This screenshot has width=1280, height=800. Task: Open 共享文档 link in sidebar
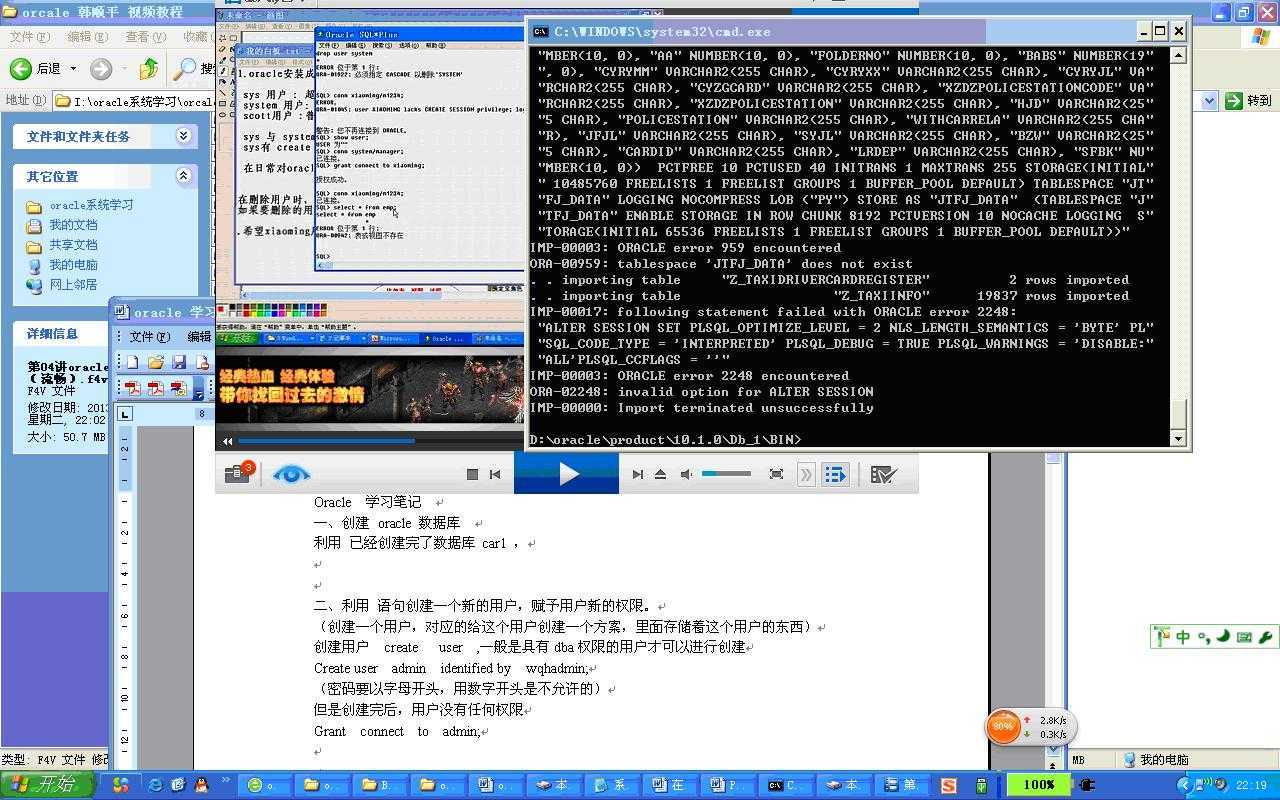tap(73, 245)
